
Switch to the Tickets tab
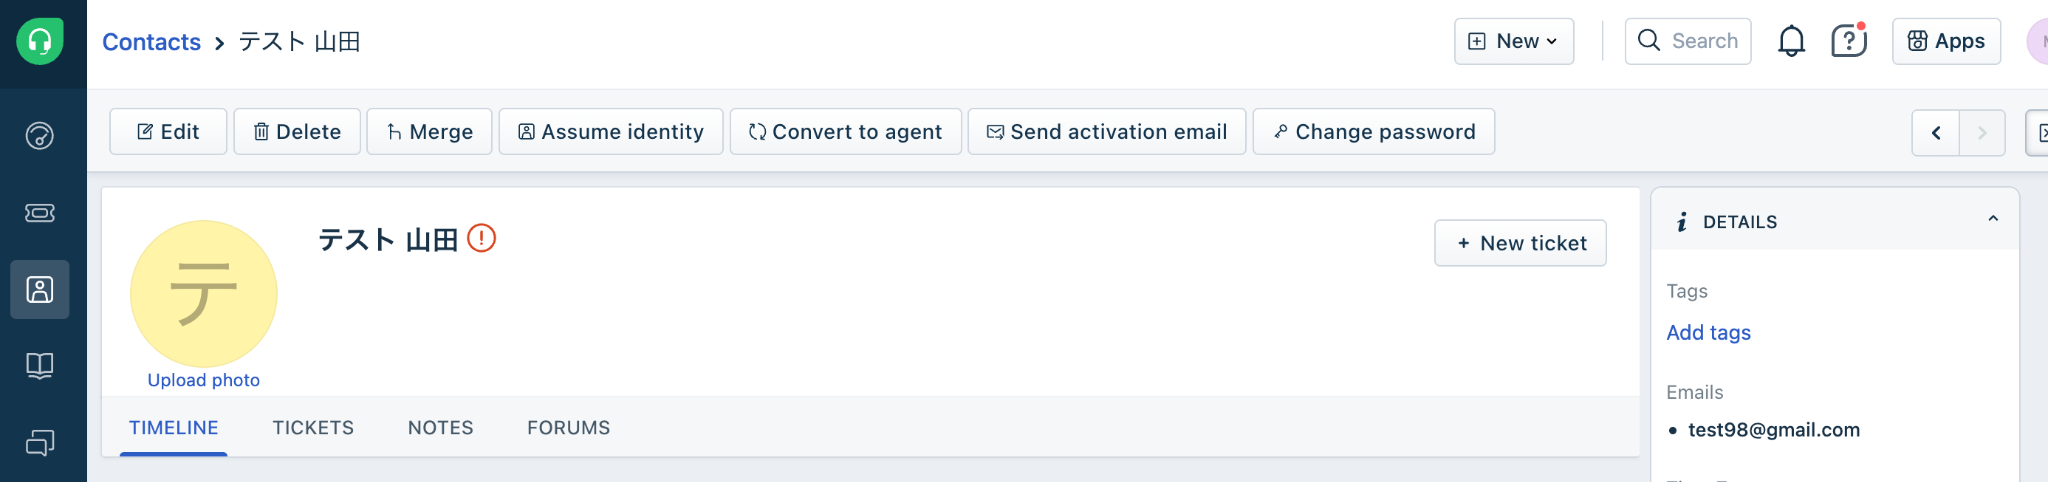click(x=313, y=427)
